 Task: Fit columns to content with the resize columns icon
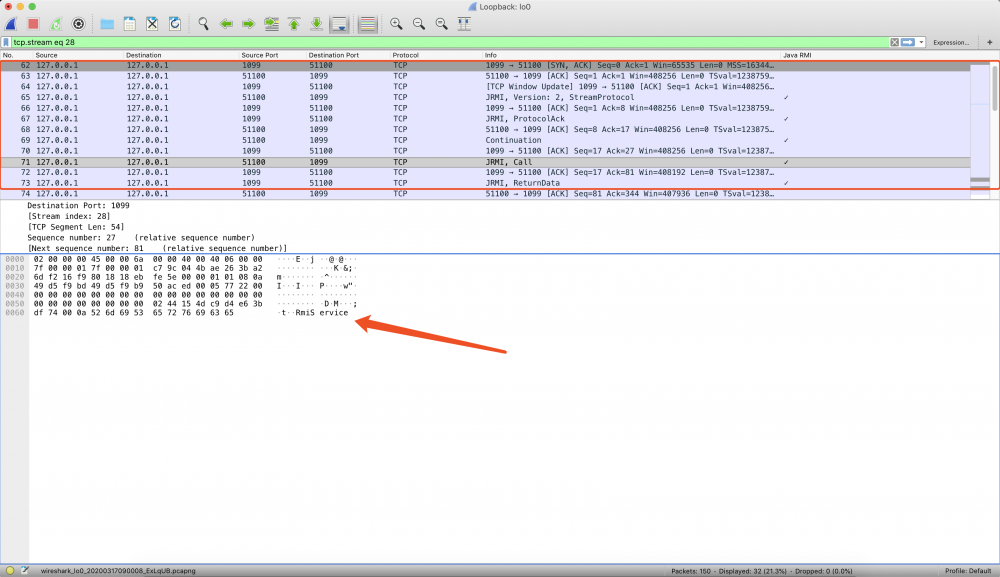pyautogui.click(x=464, y=24)
